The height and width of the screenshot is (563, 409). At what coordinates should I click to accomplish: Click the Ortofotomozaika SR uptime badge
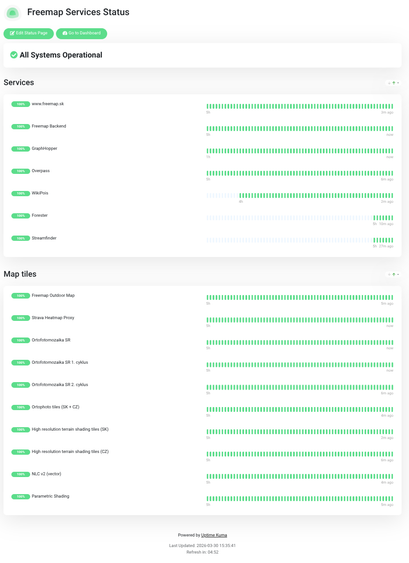pos(20,340)
